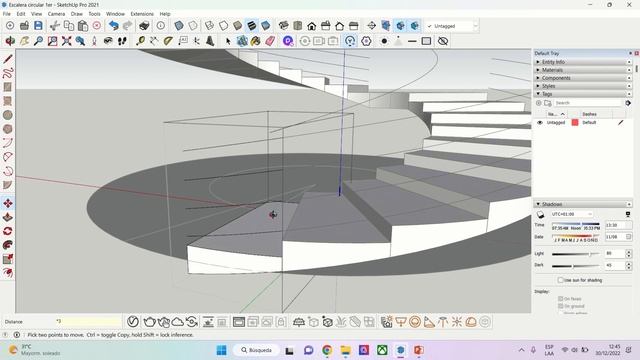Select the Protractor tool
The height and width of the screenshot is (360, 640).
168,41
